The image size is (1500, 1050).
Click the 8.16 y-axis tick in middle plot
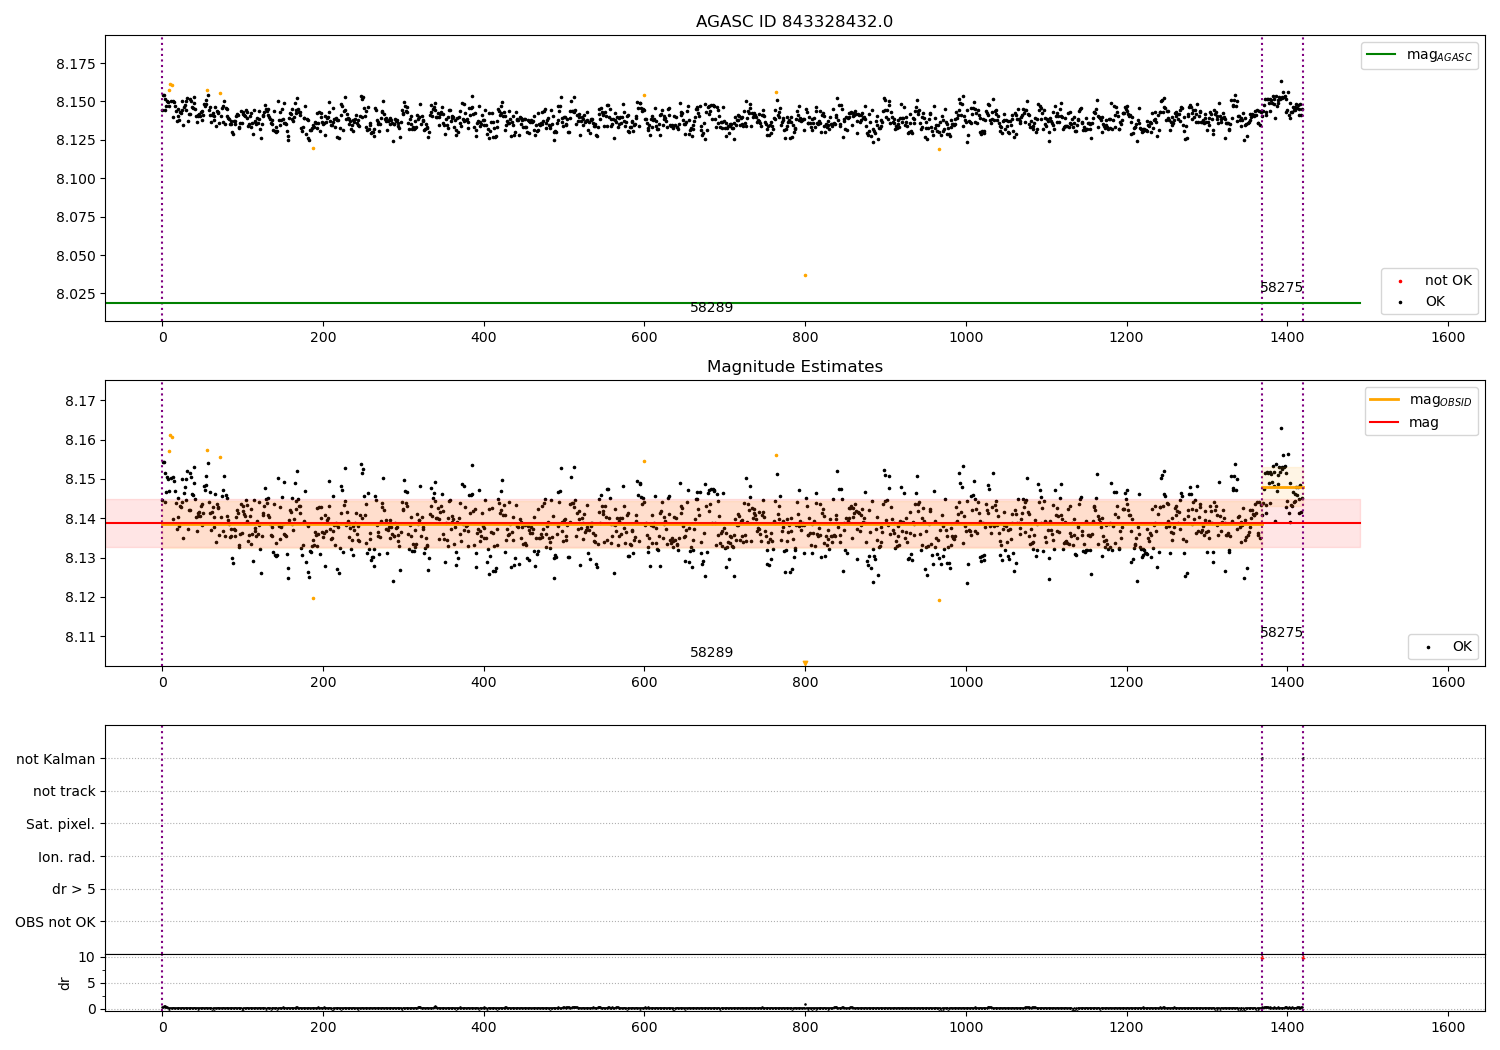80,440
